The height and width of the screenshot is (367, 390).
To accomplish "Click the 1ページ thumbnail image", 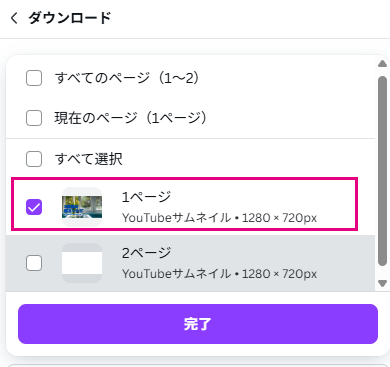I will (x=82, y=207).
